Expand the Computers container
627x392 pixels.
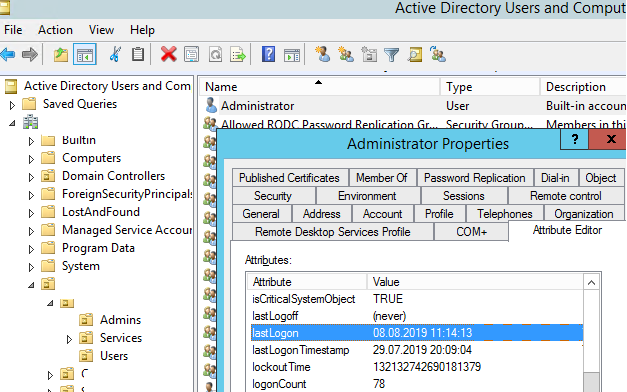coord(31,159)
